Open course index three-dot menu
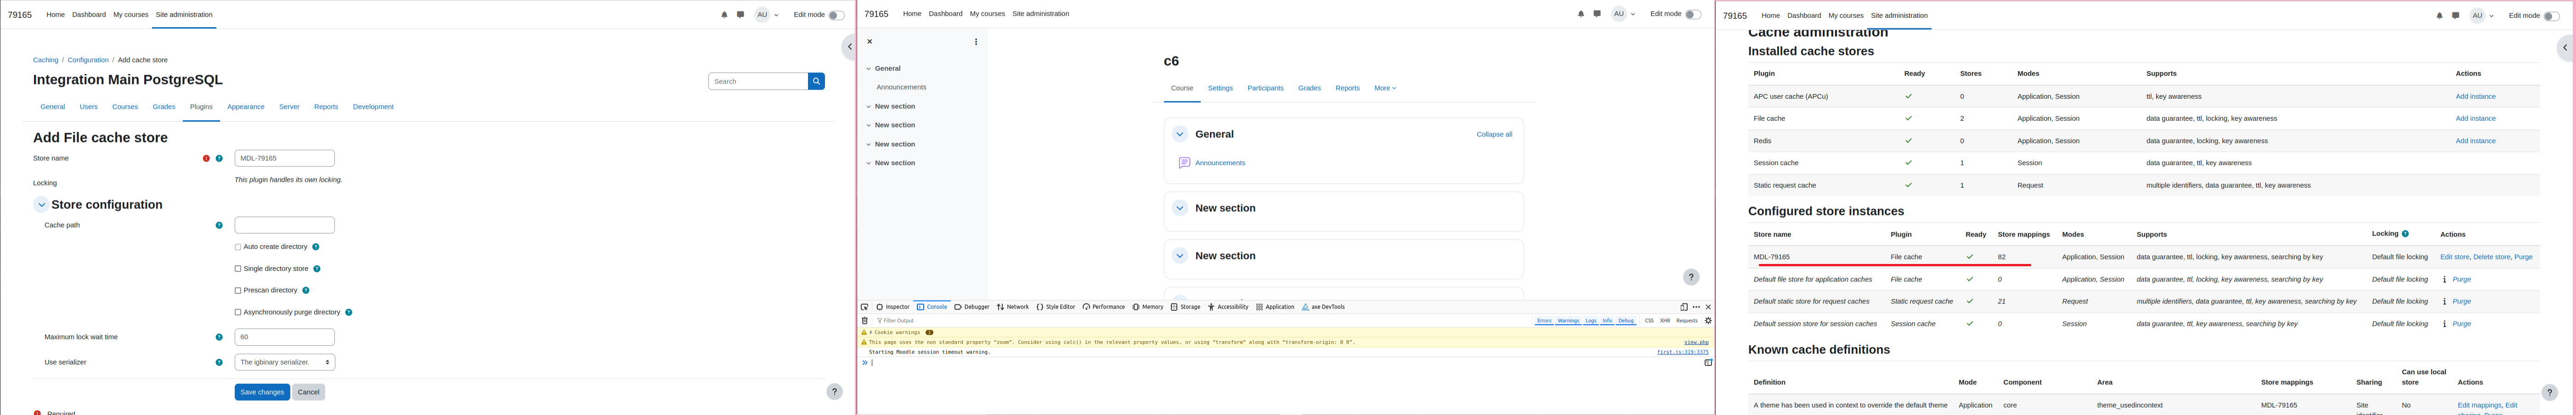This screenshot has width=2576, height=415. (x=976, y=42)
